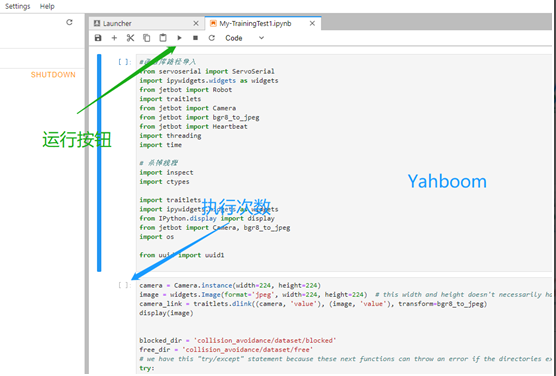
Task: Run the selected cell with the play button
Action: click(179, 38)
